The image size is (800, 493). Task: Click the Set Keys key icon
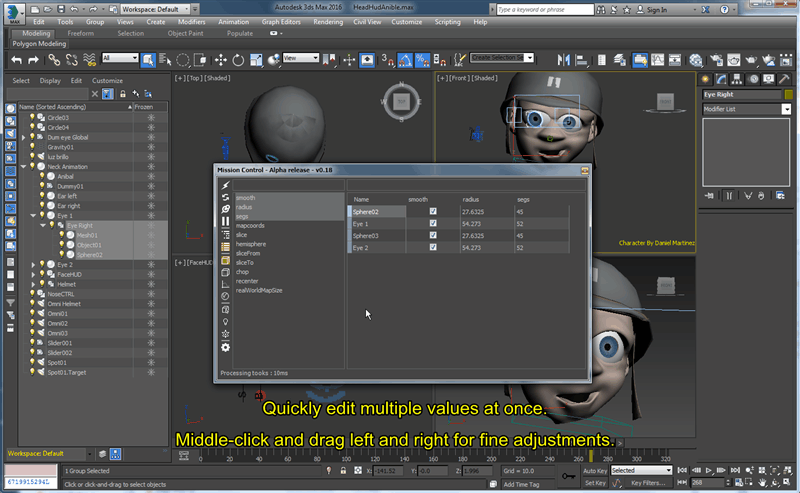point(568,476)
